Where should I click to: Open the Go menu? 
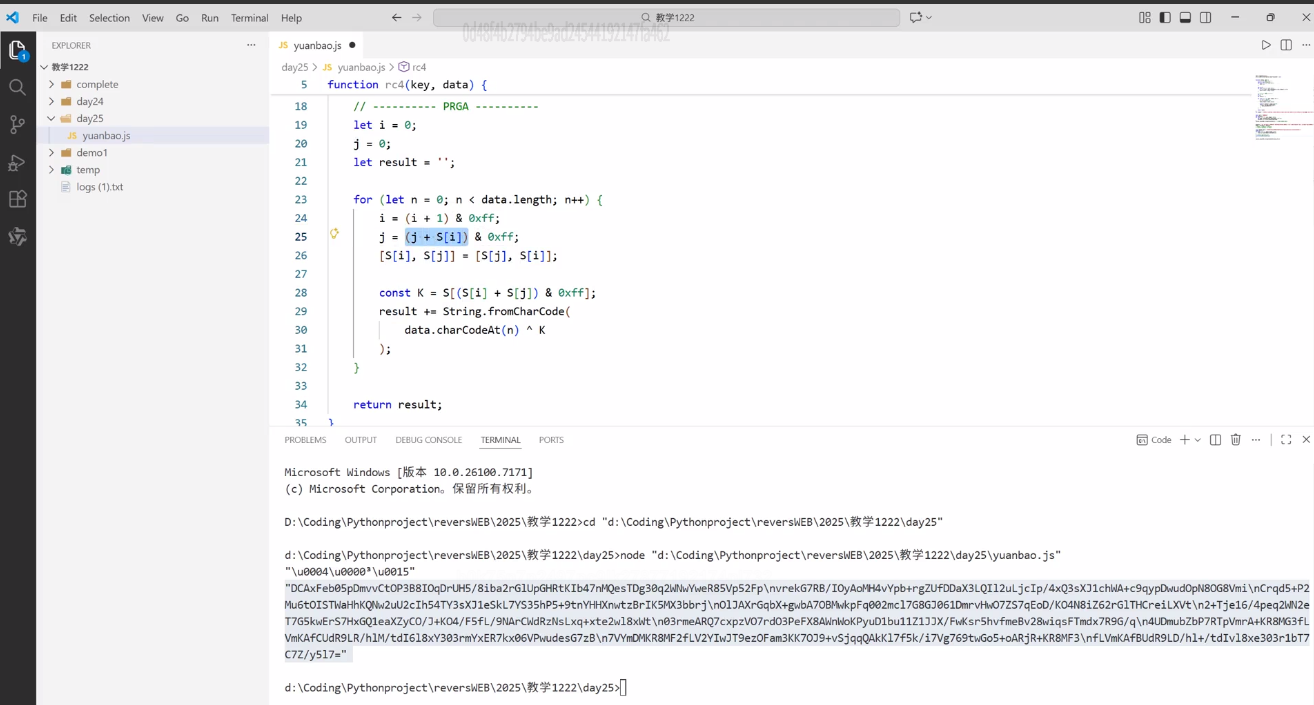pyautogui.click(x=182, y=17)
